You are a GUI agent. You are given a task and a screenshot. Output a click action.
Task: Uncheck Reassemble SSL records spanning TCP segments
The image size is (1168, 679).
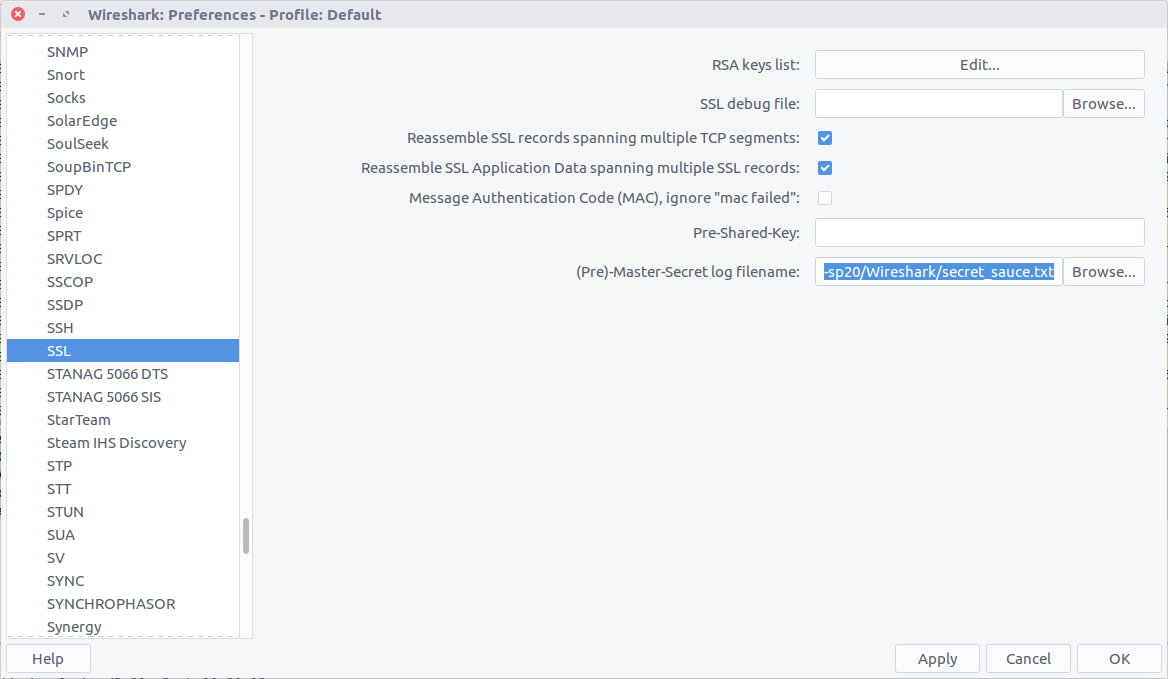(x=825, y=138)
